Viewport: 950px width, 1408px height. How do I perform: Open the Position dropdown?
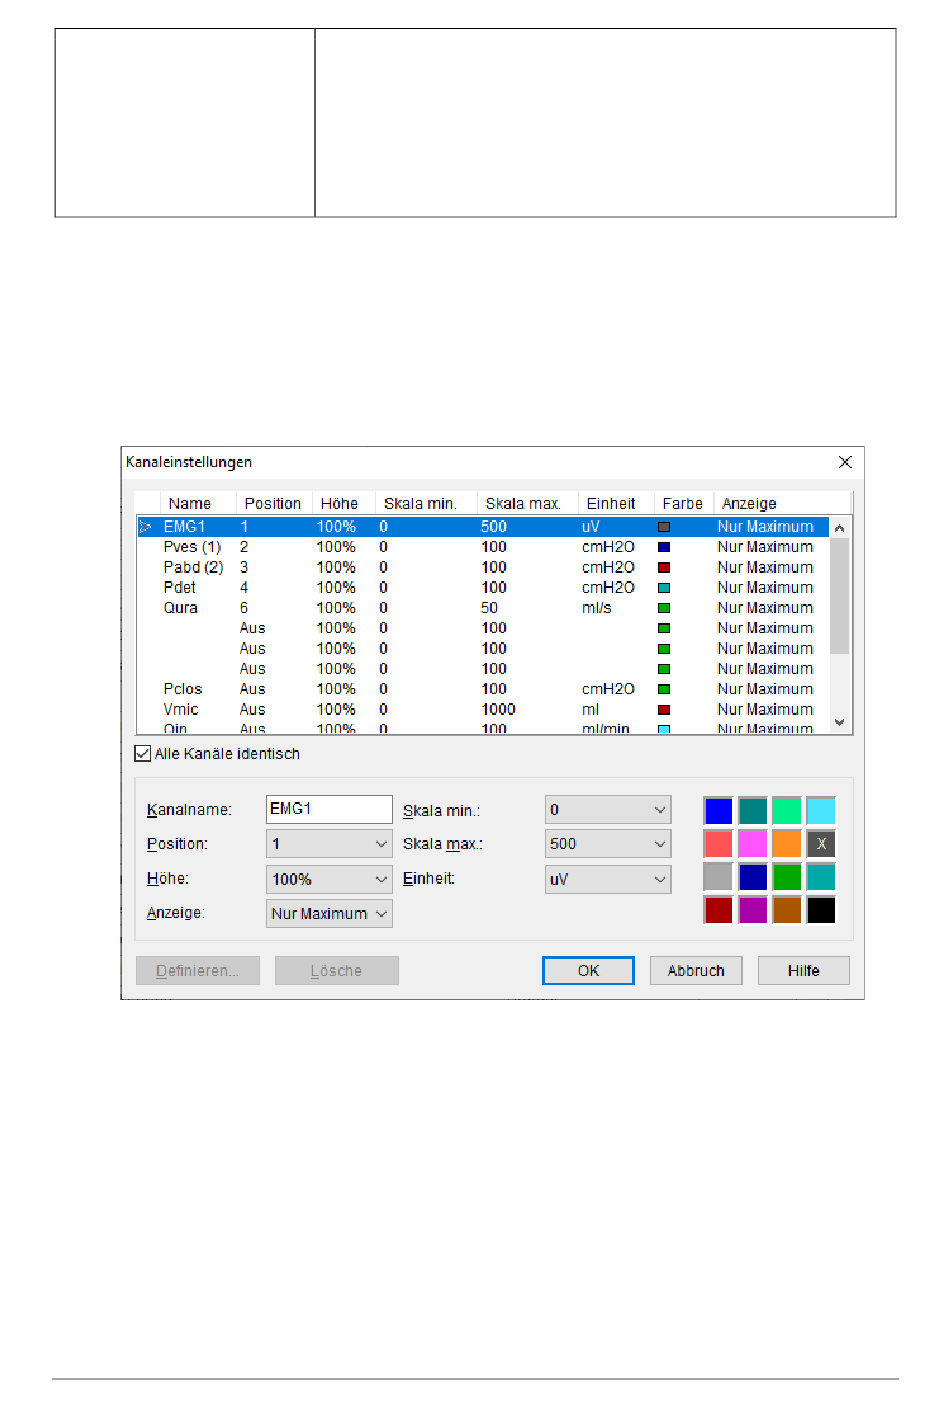pos(329,844)
